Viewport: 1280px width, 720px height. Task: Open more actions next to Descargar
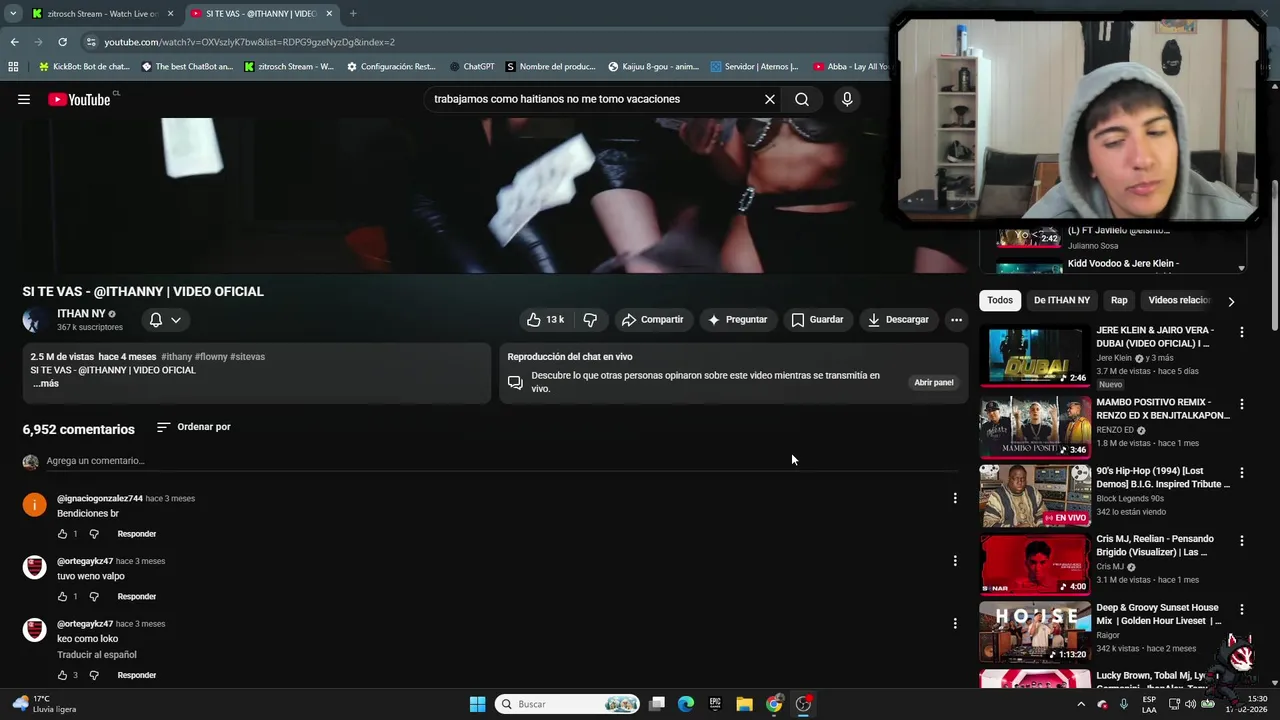pyautogui.click(x=956, y=320)
